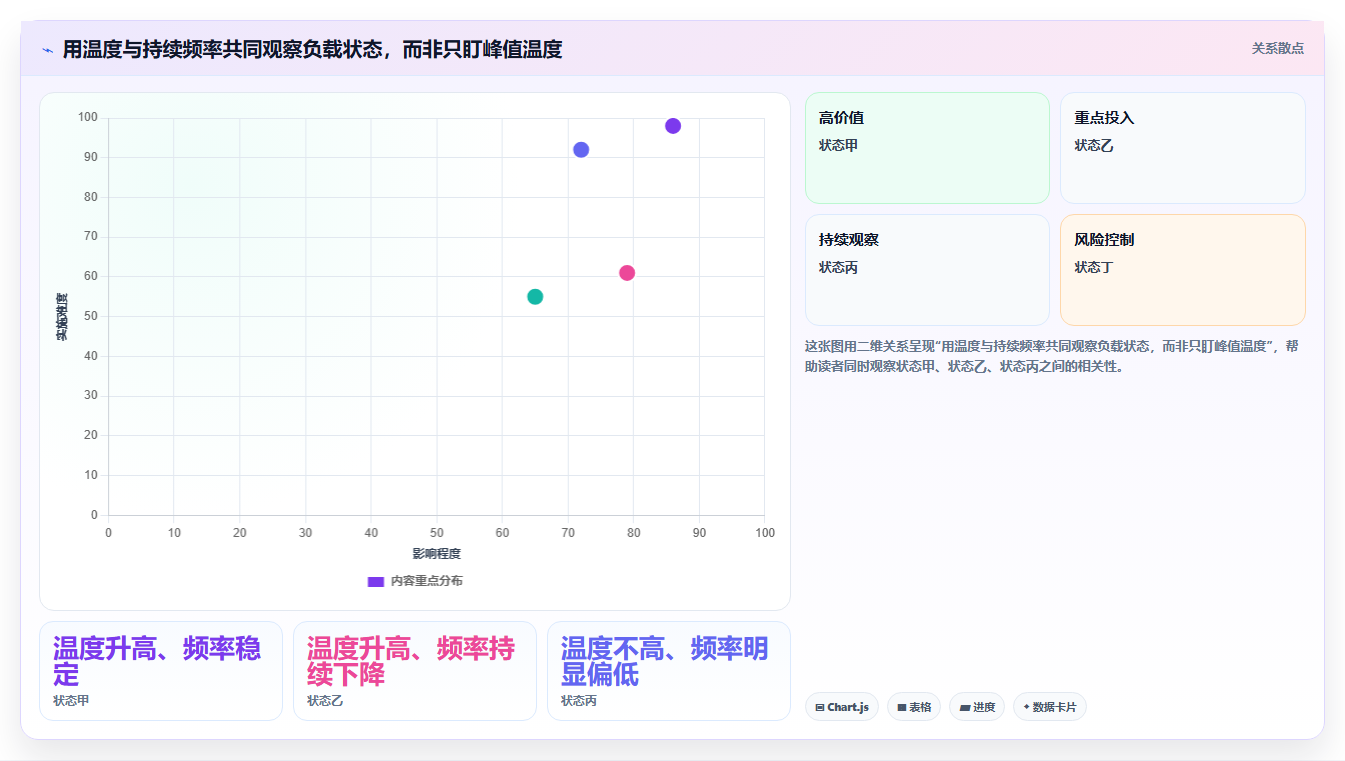The width and height of the screenshot is (1345, 761).
Task: Click the 内容重点分布 legend label
Action: click(427, 581)
